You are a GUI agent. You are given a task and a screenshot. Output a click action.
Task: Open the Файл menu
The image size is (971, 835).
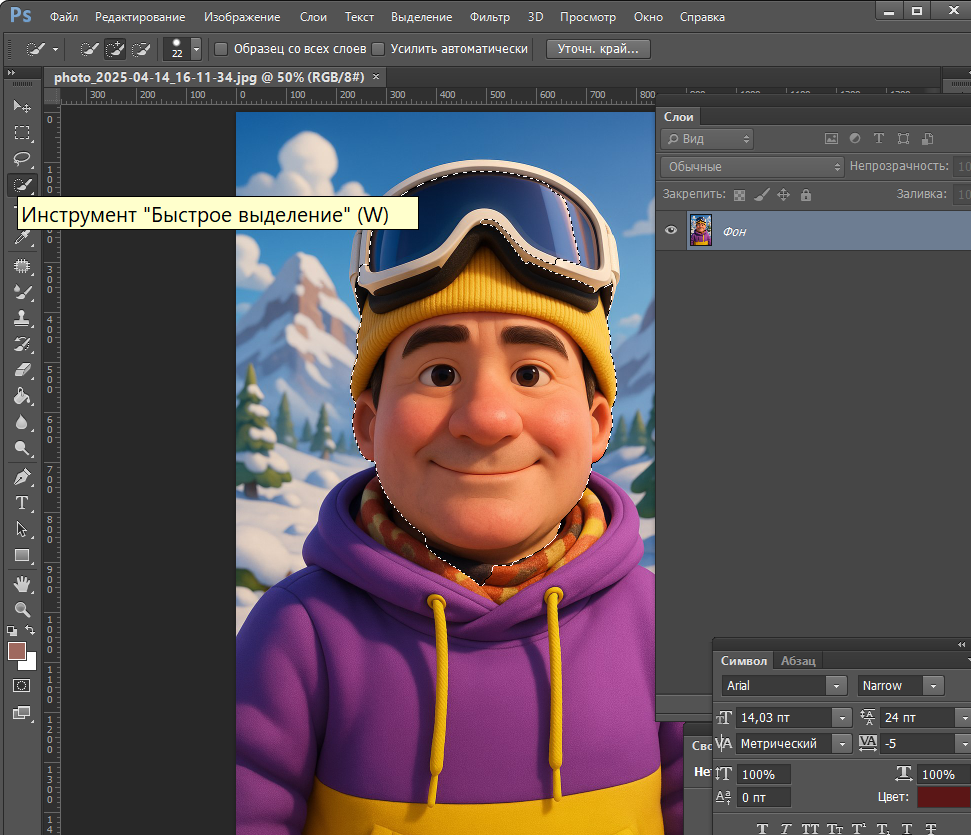[64, 17]
